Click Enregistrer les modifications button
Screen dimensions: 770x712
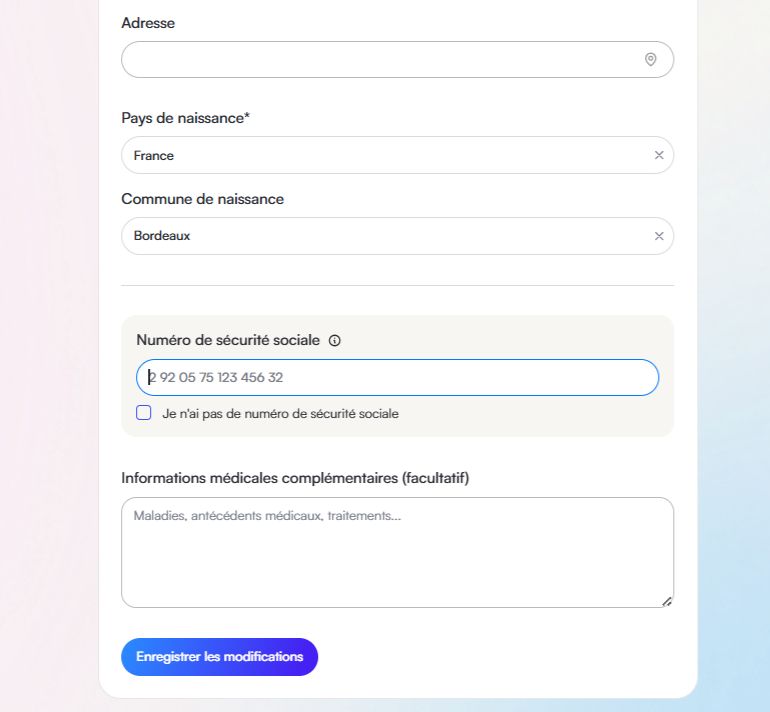point(220,657)
